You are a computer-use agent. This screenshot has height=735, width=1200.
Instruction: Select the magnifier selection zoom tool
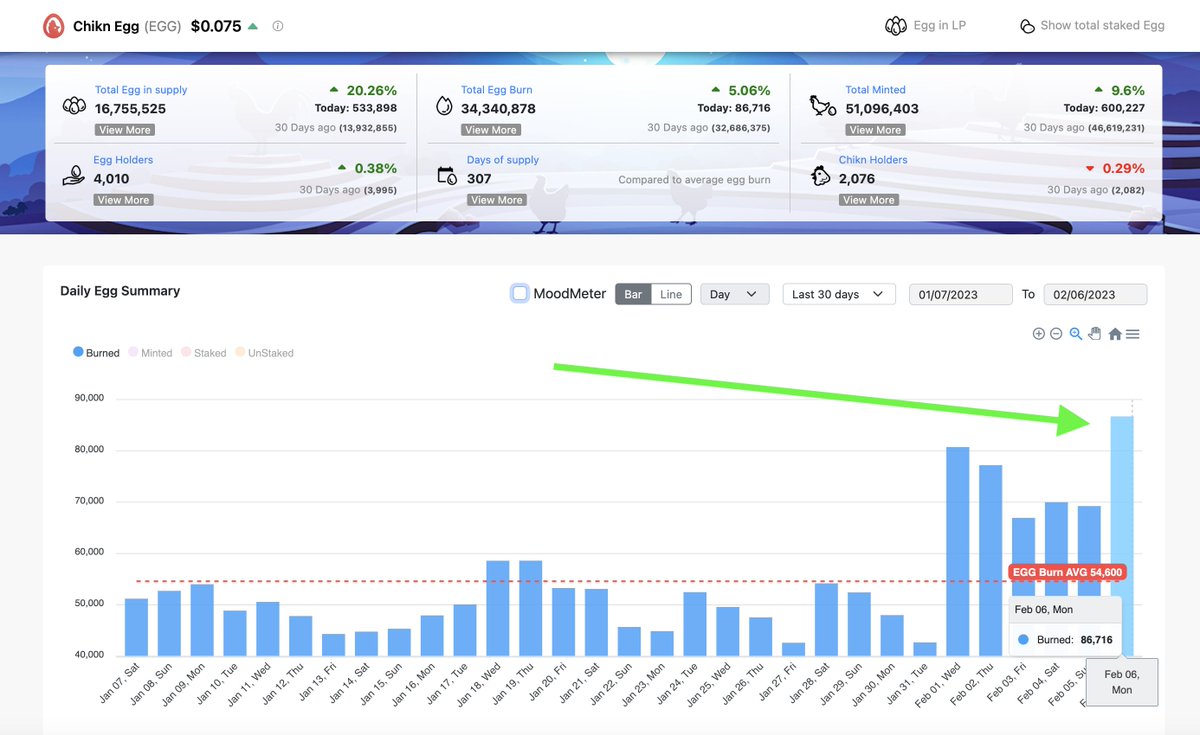point(1076,334)
